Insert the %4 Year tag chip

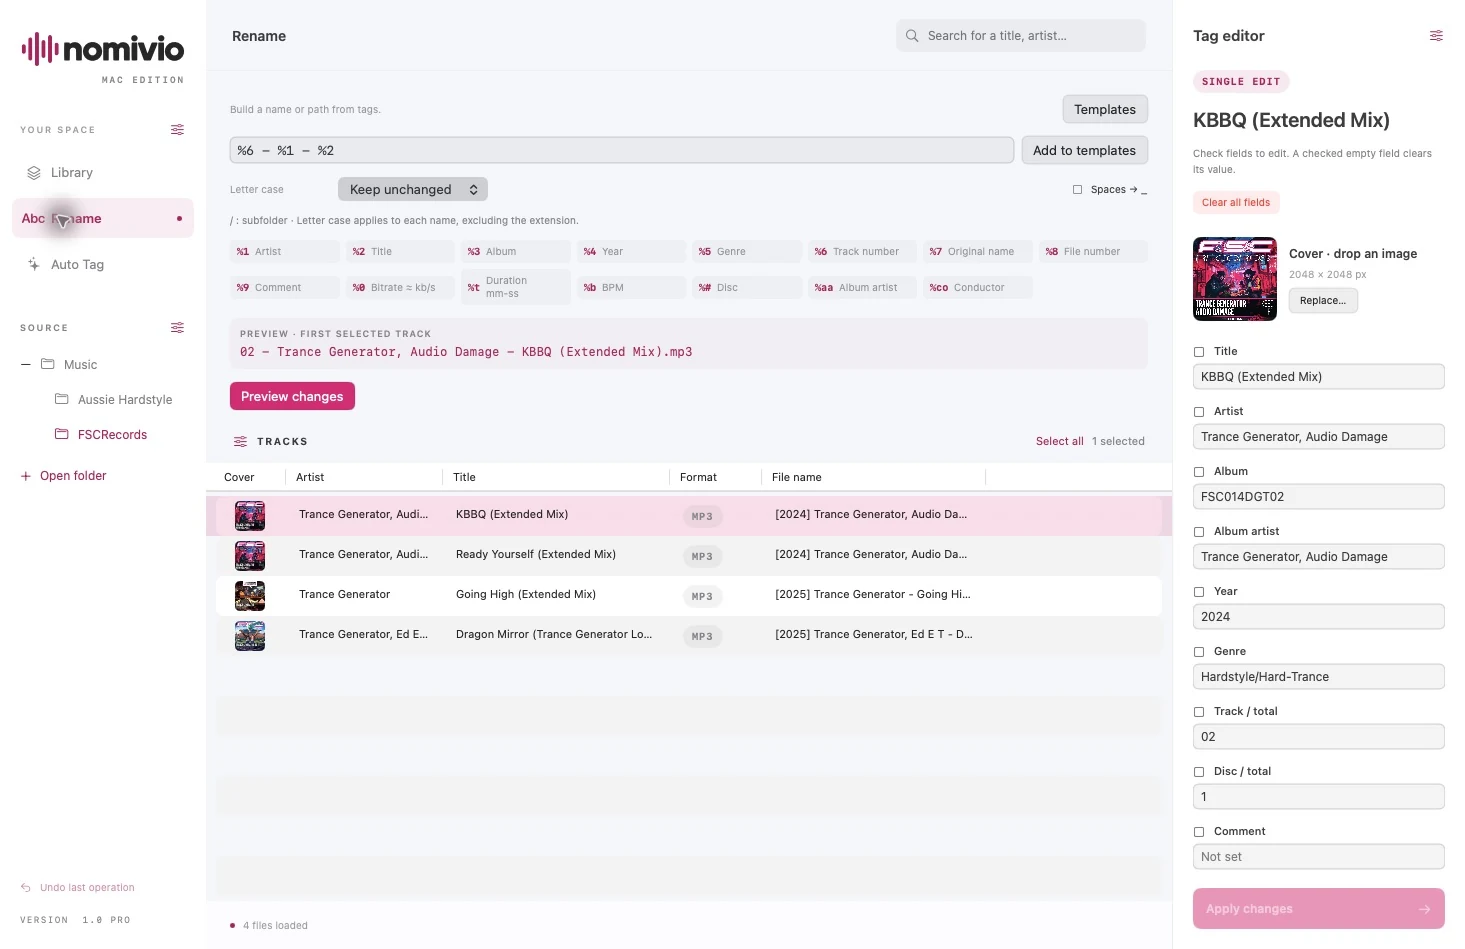(631, 252)
